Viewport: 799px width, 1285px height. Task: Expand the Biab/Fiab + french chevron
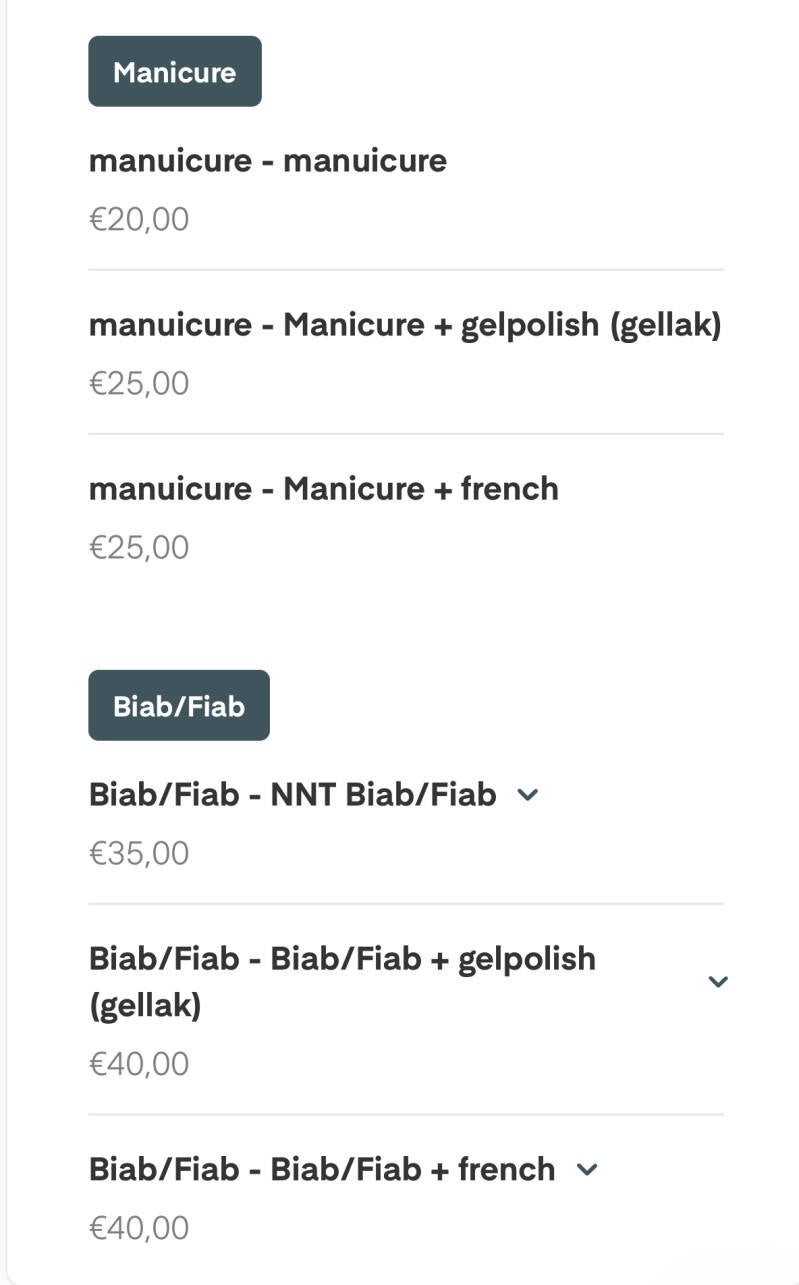[587, 1169]
